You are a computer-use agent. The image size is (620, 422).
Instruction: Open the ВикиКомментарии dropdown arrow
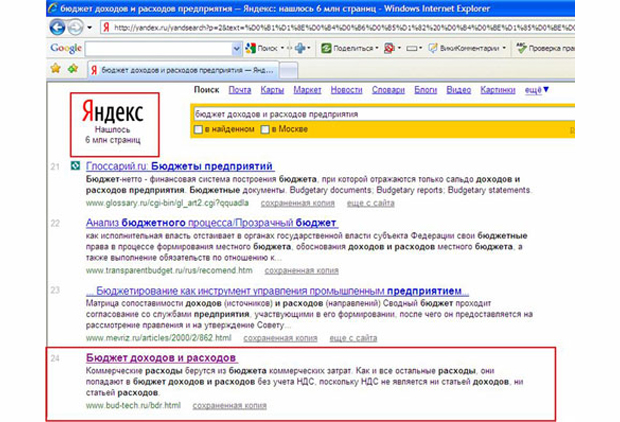pyautogui.click(x=504, y=48)
